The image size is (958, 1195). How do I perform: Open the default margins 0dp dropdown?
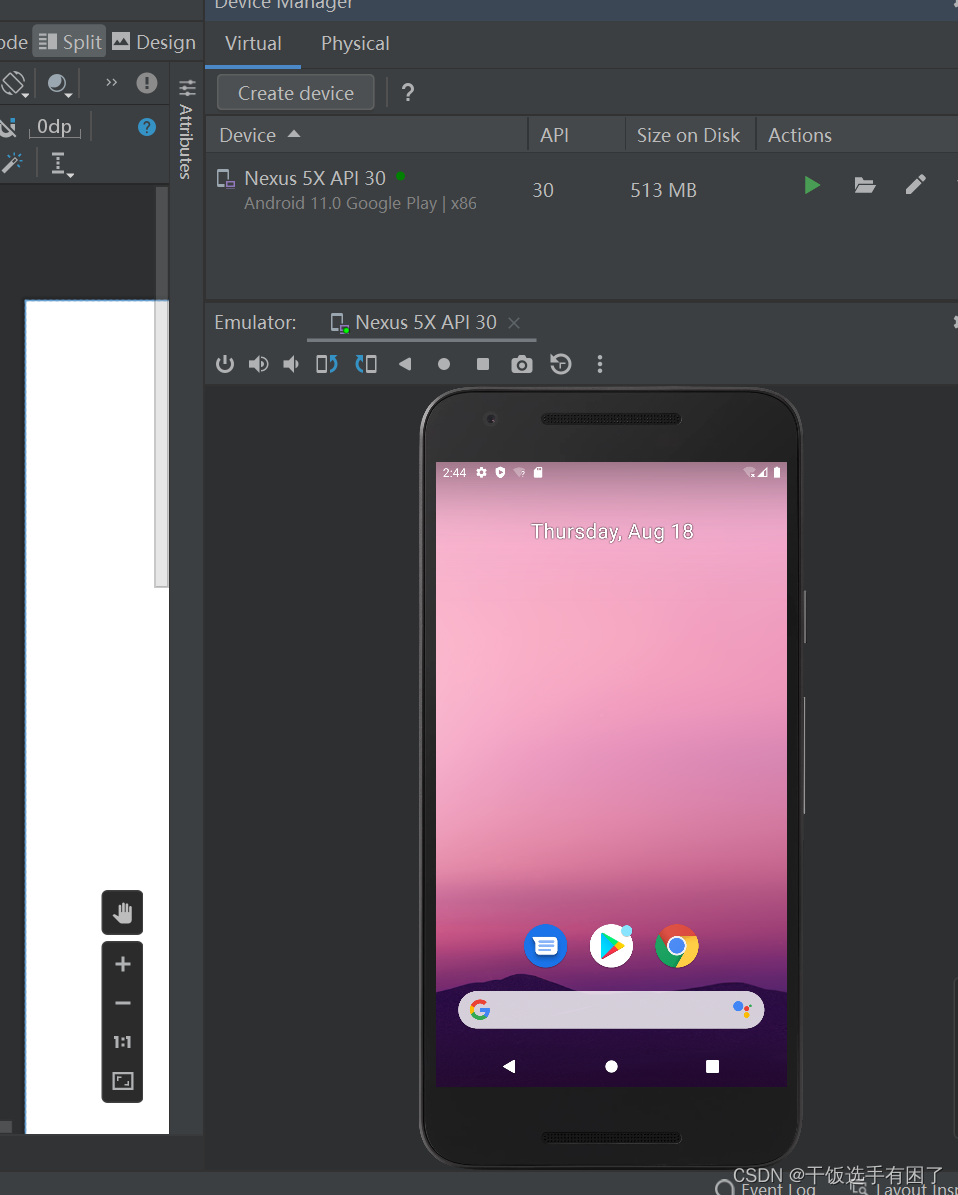coord(55,126)
